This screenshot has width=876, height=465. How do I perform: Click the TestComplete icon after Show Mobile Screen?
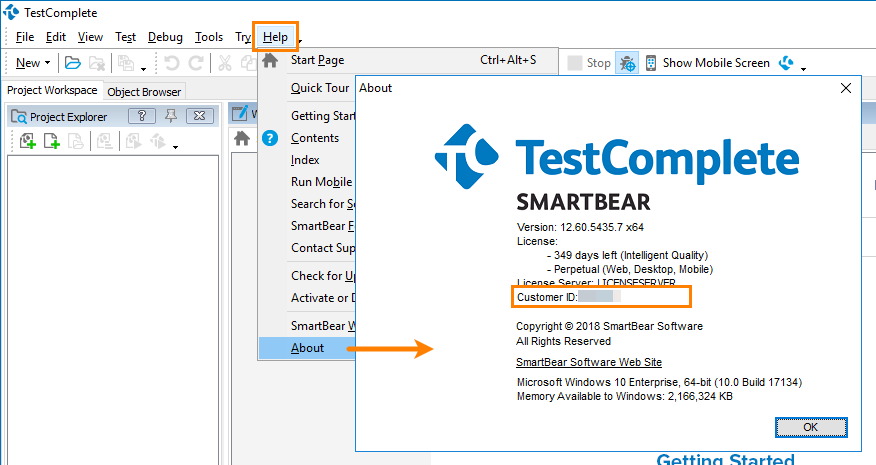[786, 63]
